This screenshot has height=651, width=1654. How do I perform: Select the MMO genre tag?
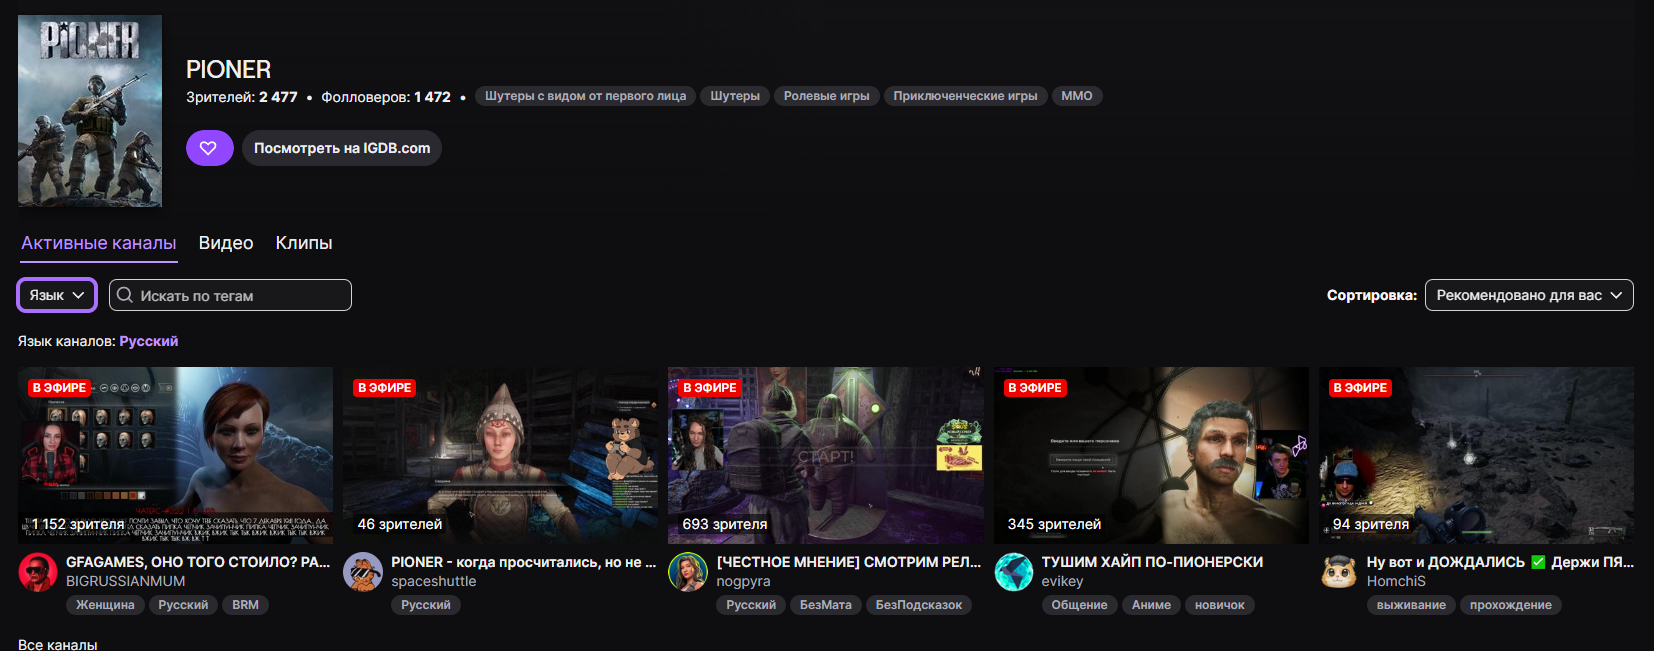pos(1077,96)
